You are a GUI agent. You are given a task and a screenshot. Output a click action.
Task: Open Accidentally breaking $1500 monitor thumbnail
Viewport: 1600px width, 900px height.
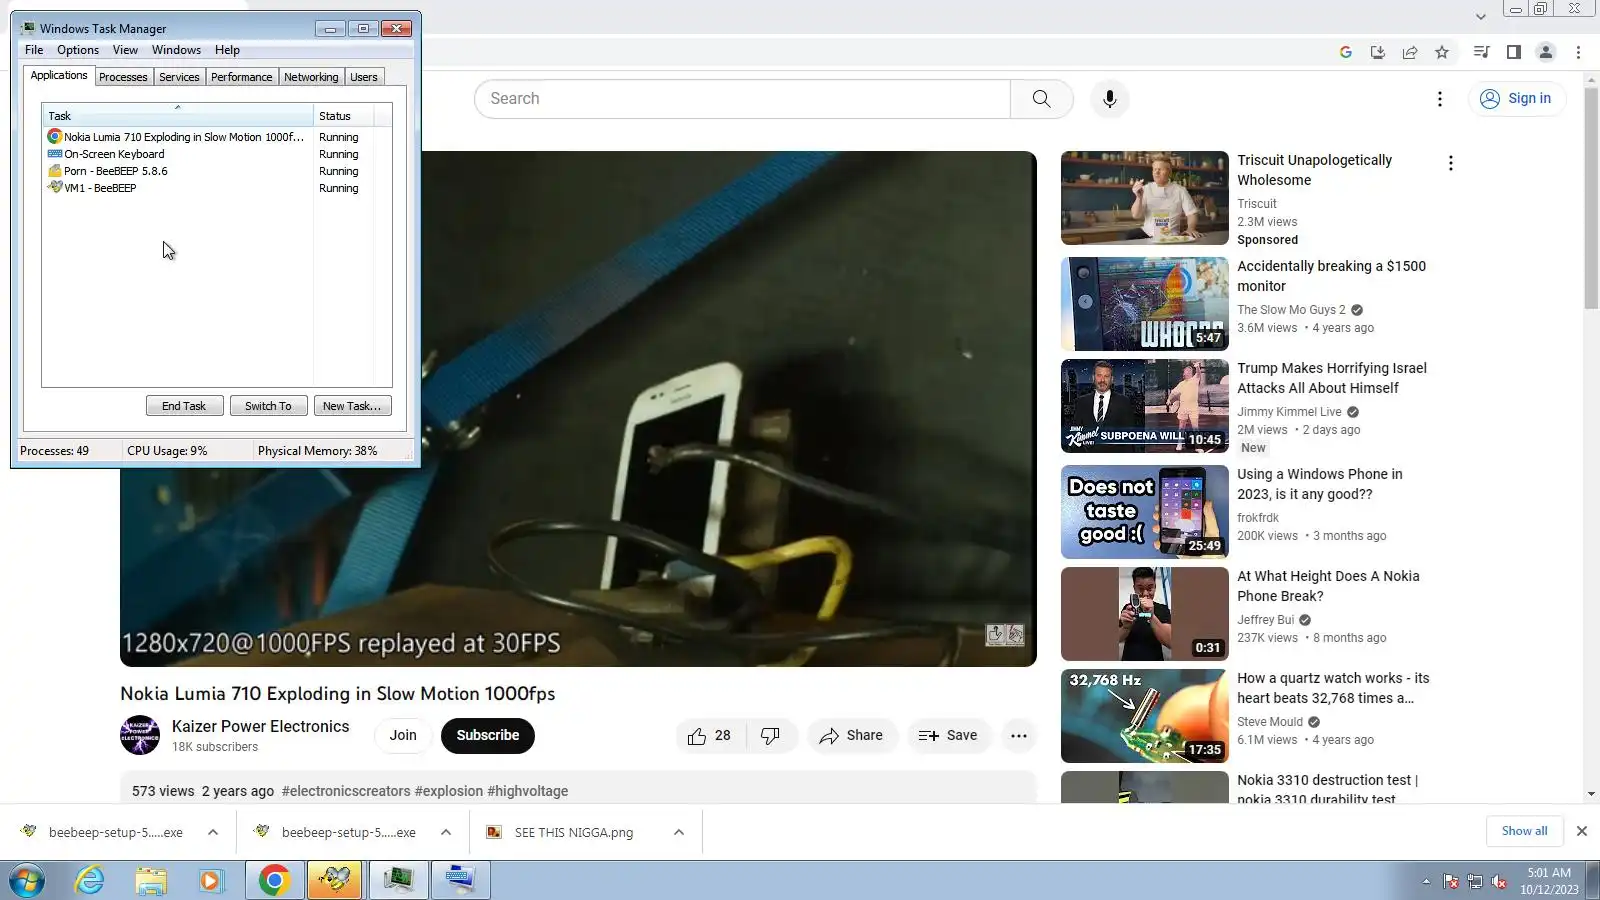1145,304
